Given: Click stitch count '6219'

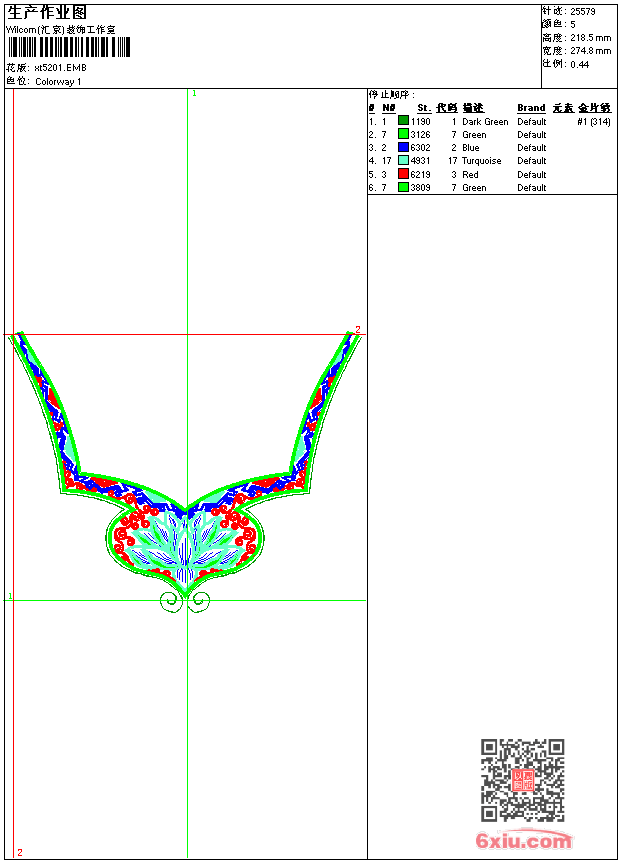Looking at the screenshot, I should point(420,174).
